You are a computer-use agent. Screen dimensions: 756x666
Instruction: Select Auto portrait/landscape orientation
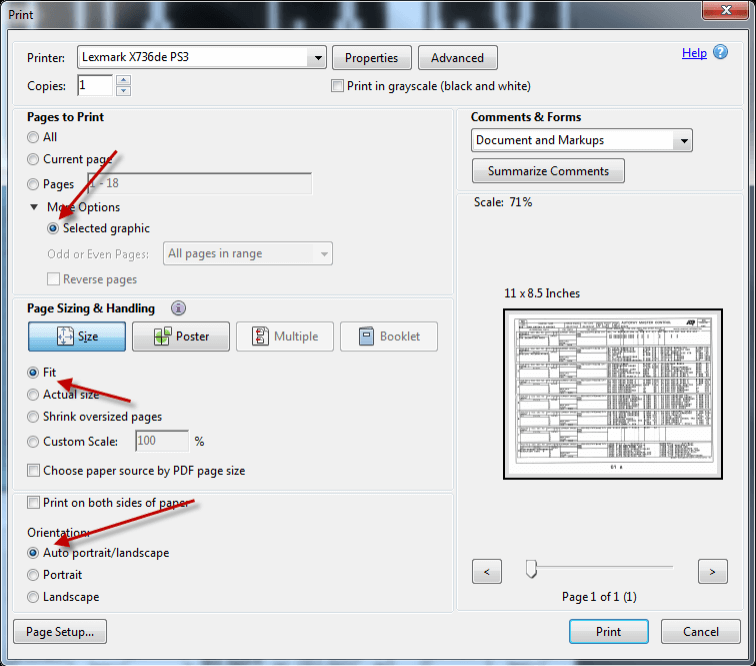[x=33, y=553]
